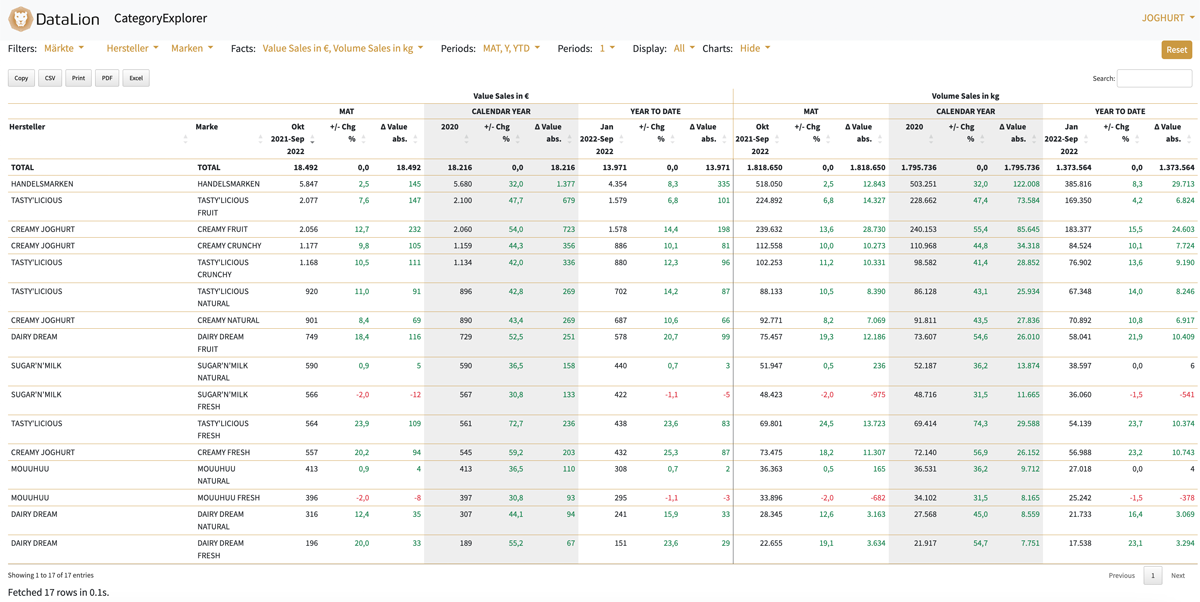Sort the Marke column using its sort arrows
The height and width of the screenshot is (602, 1200).
point(260,141)
